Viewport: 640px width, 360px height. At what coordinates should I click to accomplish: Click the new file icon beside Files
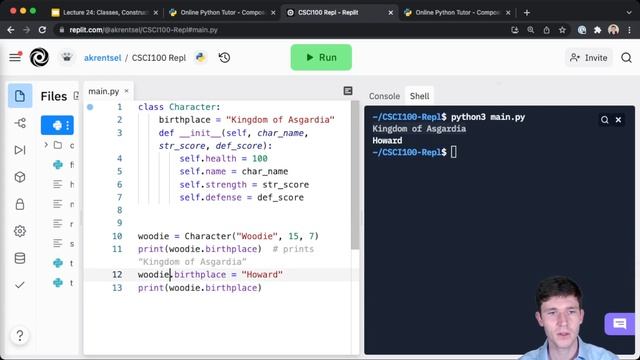click(x=76, y=96)
